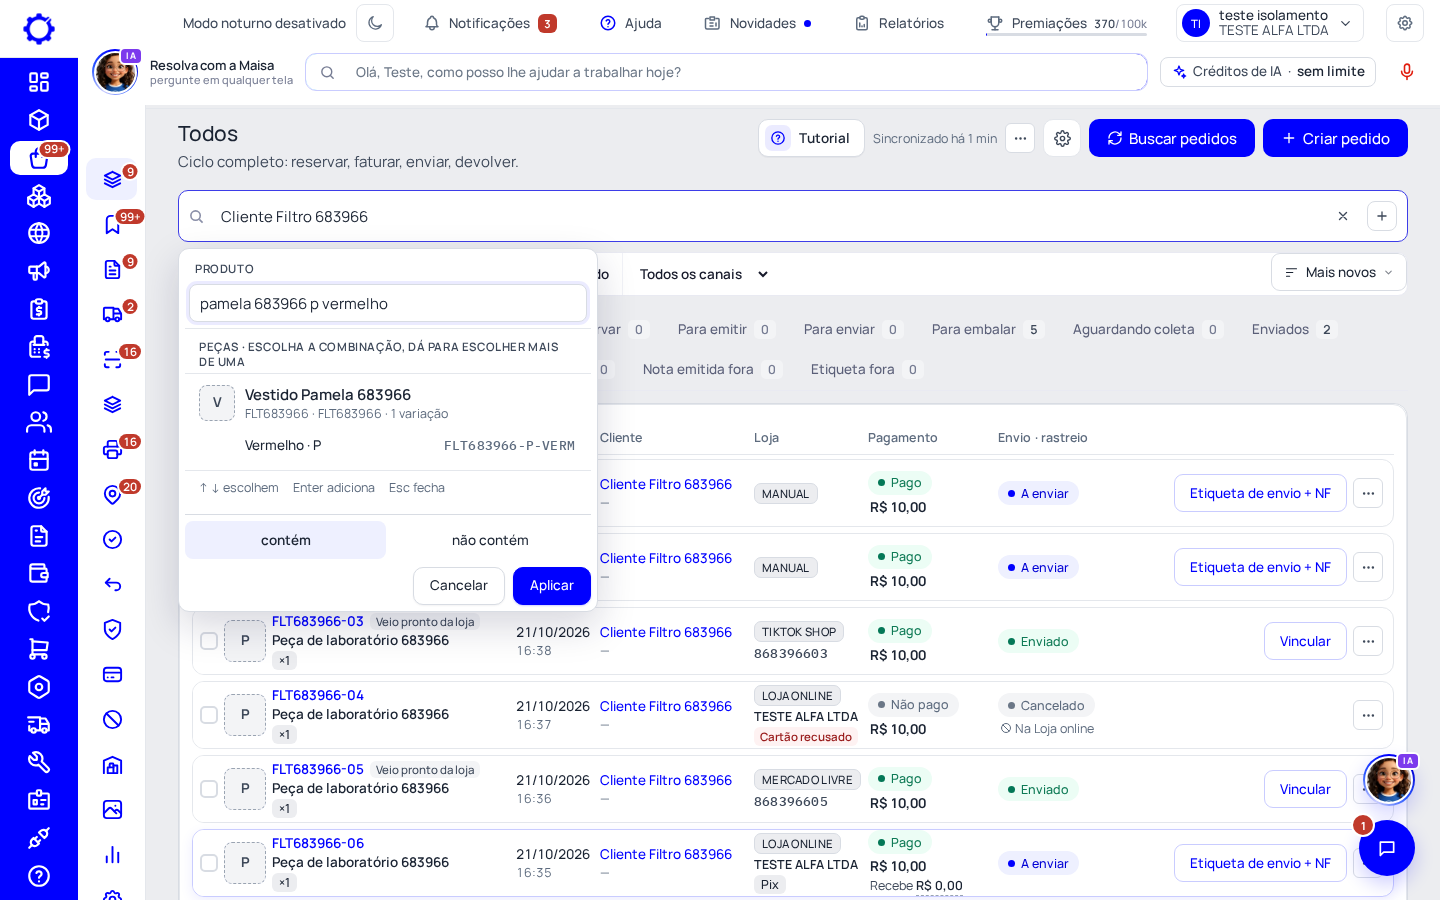The image size is (1440, 900).
Task: Open the printer icon in secondary sidebar
Action: [112, 449]
